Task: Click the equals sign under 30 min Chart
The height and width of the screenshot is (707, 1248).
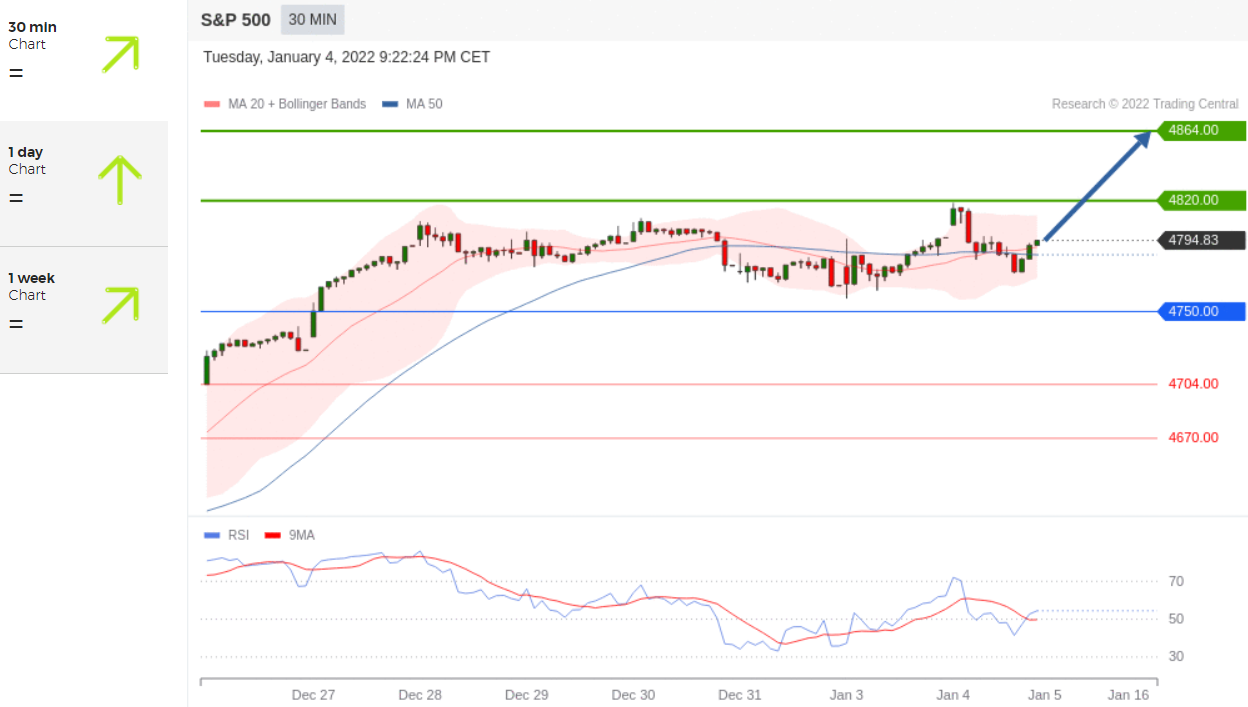Action: [16, 73]
